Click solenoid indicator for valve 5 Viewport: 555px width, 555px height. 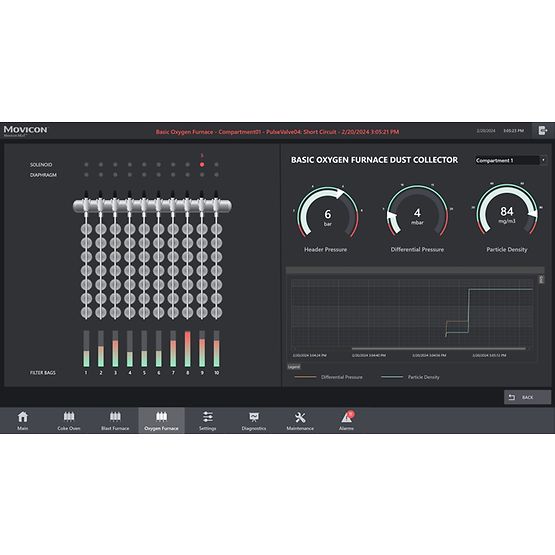144,165
